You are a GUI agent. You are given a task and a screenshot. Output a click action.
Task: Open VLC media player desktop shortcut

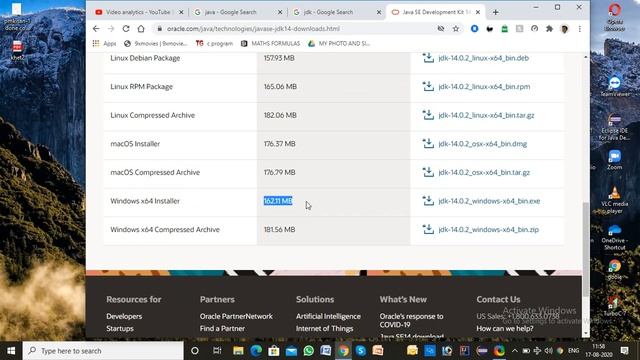click(x=615, y=200)
